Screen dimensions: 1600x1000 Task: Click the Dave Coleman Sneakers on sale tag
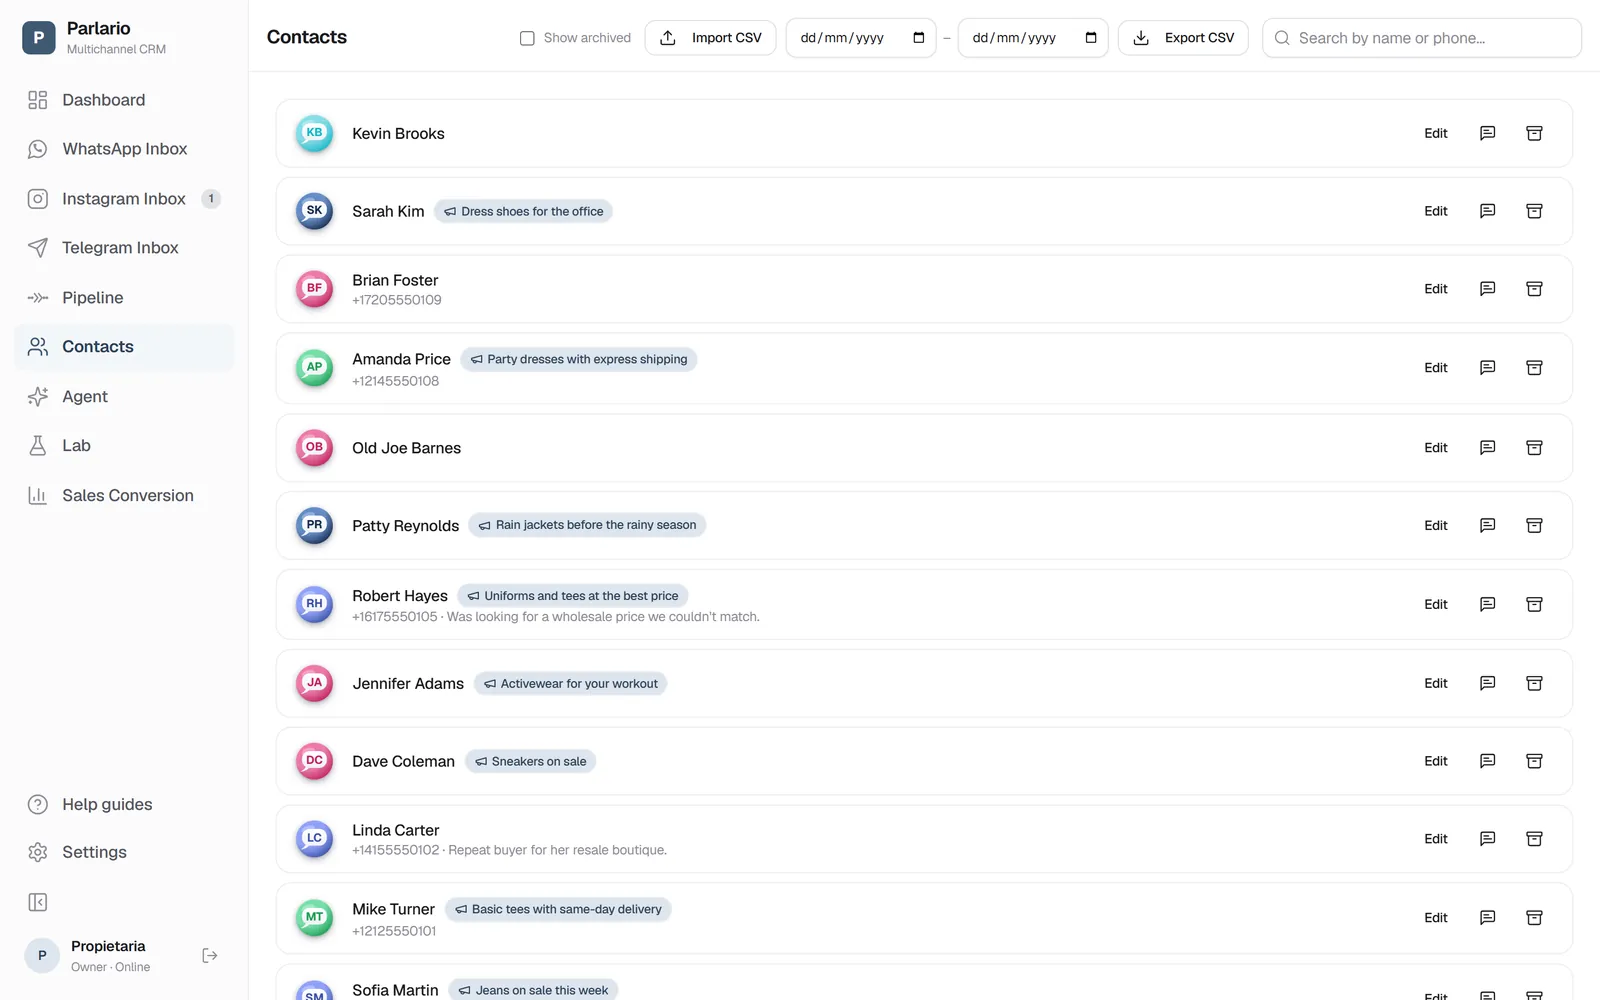coord(531,762)
